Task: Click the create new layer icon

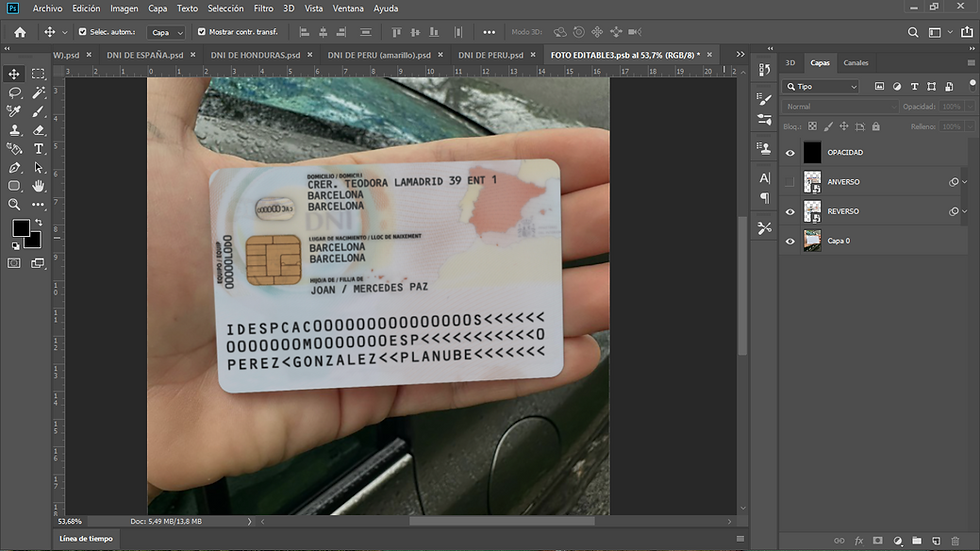Action: pyautogui.click(x=936, y=540)
